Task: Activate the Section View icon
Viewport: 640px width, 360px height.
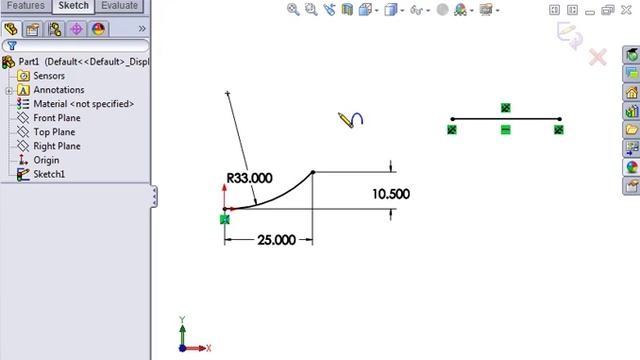Action: pos(347,9)
